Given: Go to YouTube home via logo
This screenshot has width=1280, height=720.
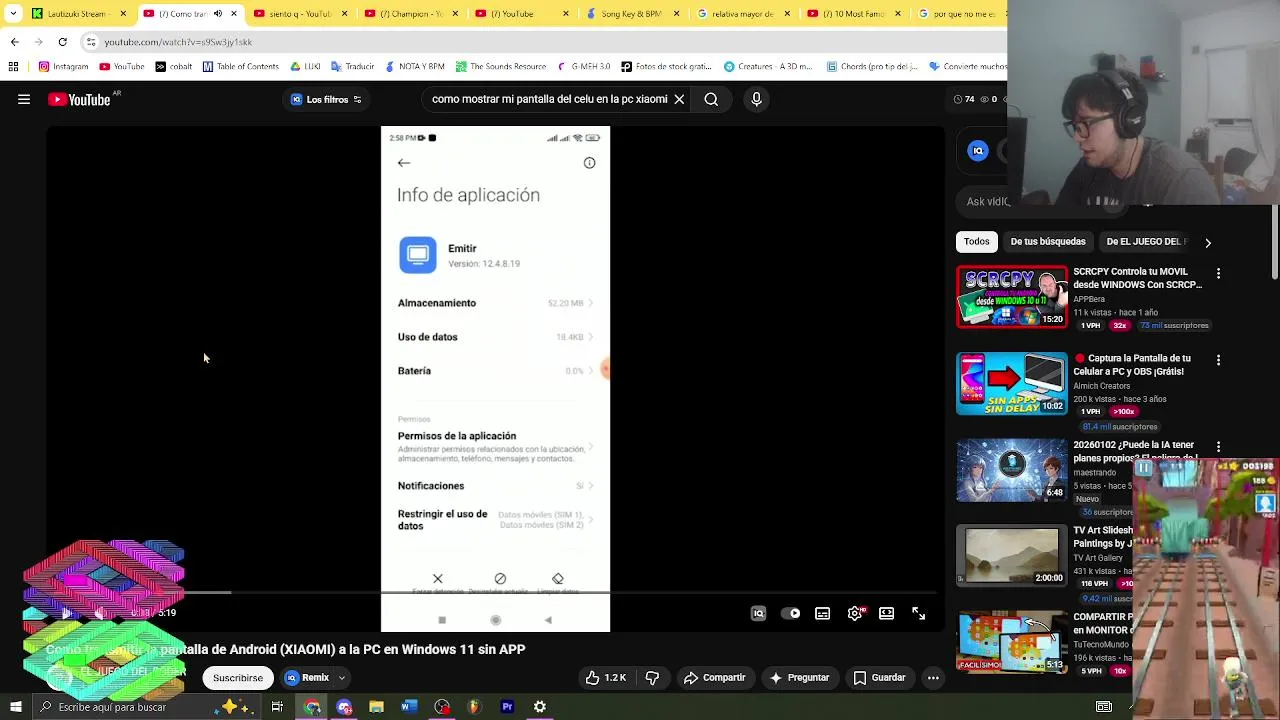Looking at the screenshot, I should coord(79,99).
